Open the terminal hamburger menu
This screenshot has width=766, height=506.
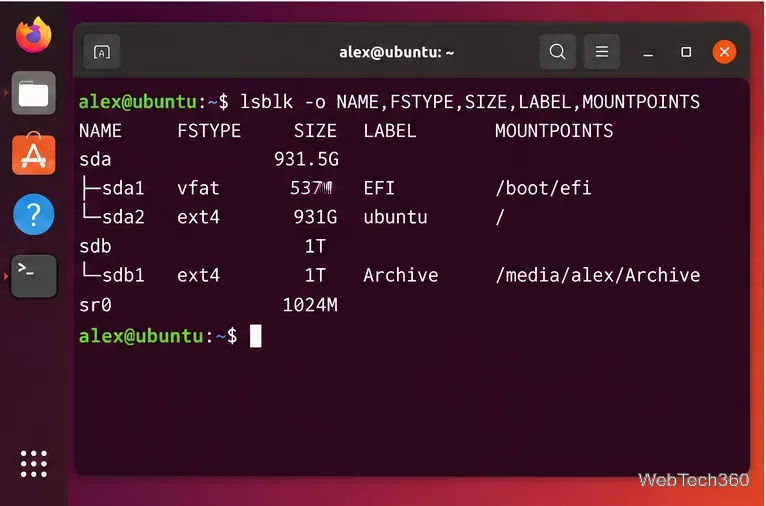(x=602, y=51)
